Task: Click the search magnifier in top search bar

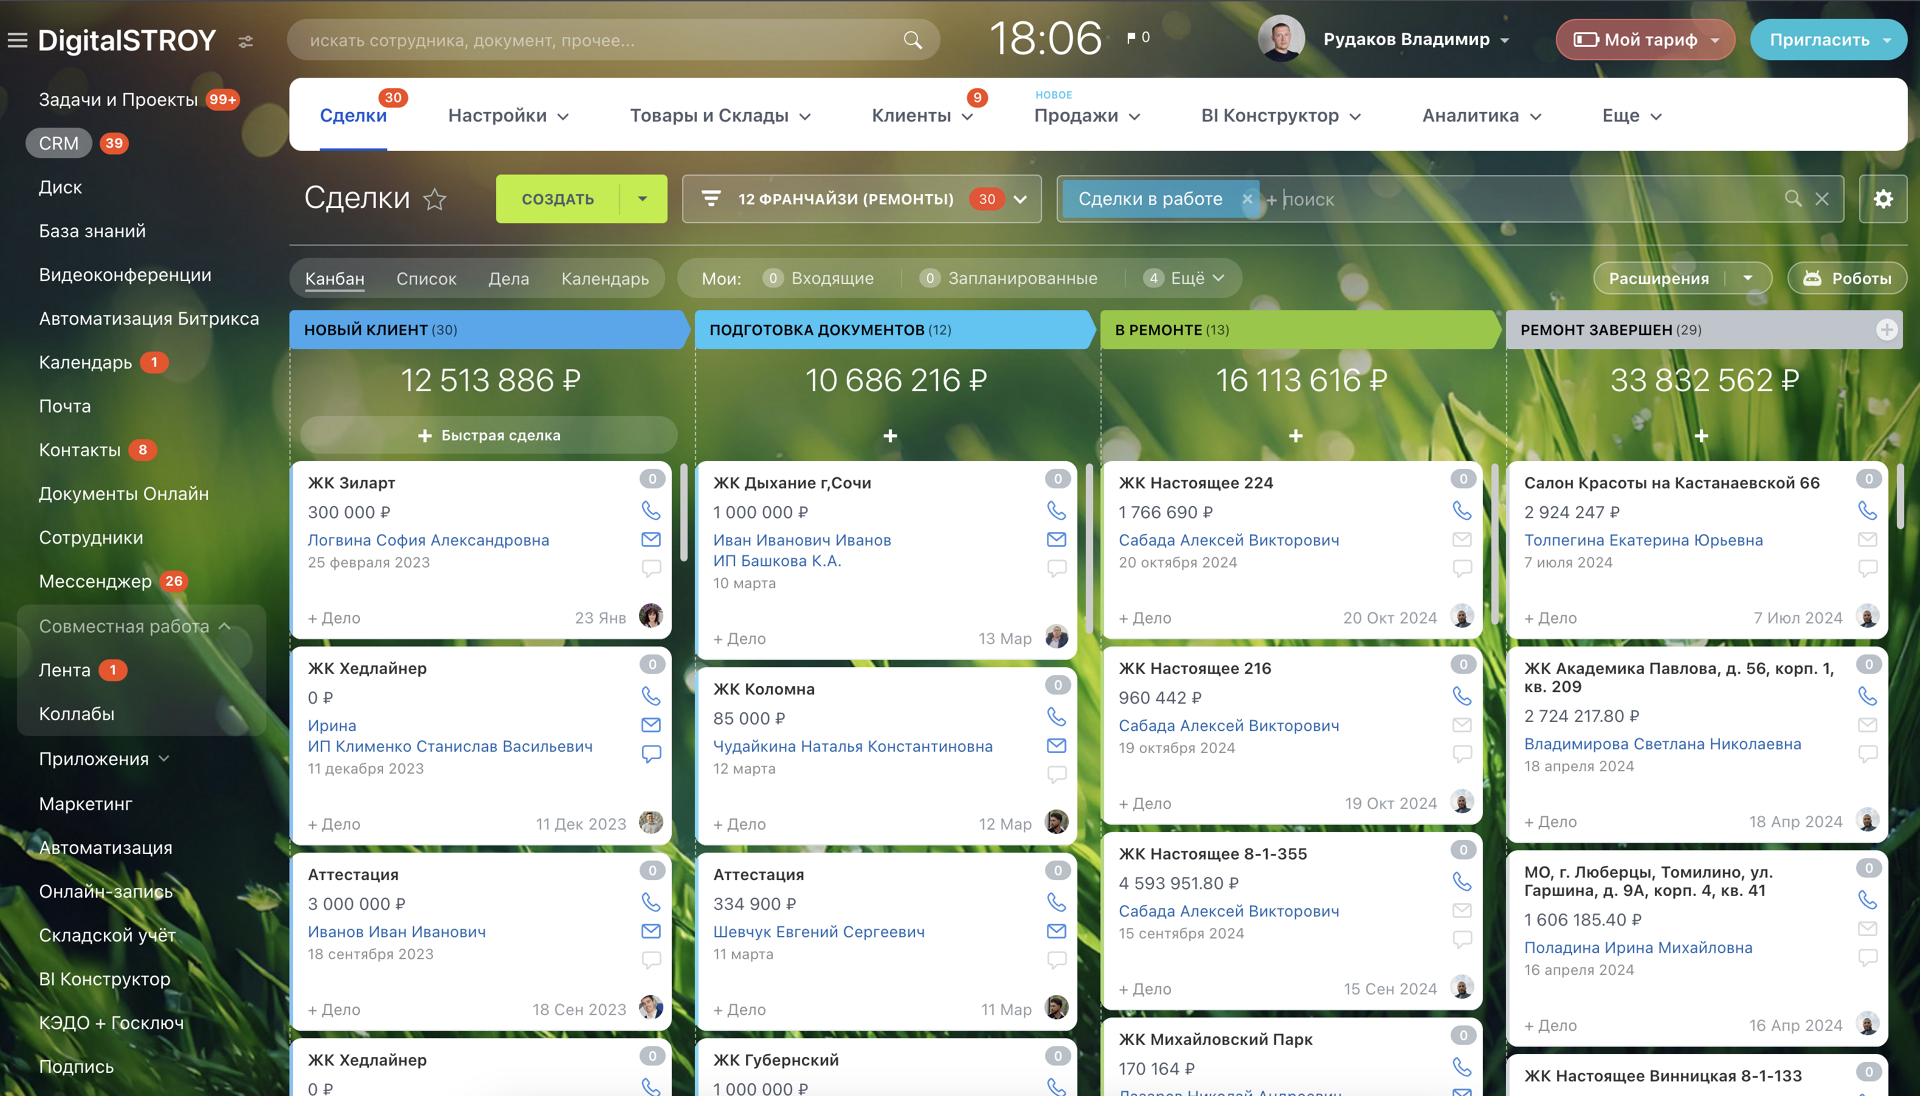Action: click(x=912, y=40)
